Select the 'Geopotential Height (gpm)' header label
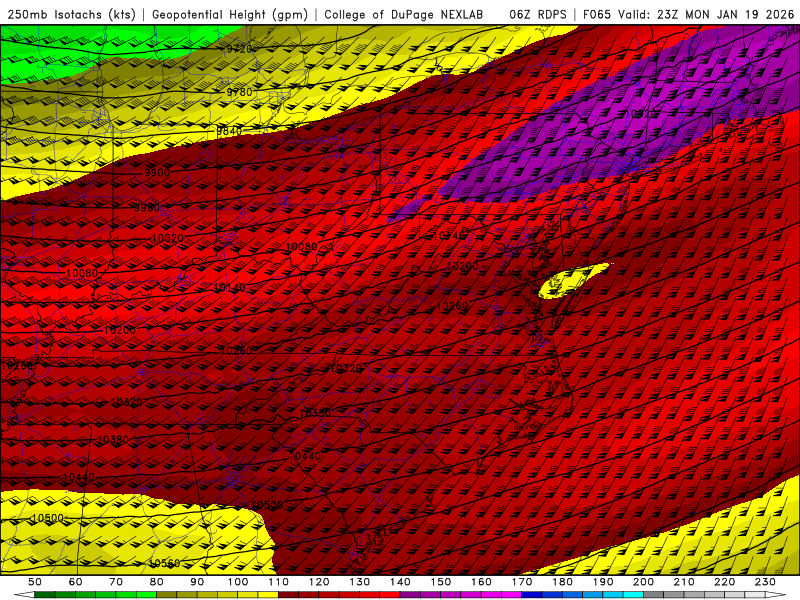800x600 pixels. tap(230, 14)
